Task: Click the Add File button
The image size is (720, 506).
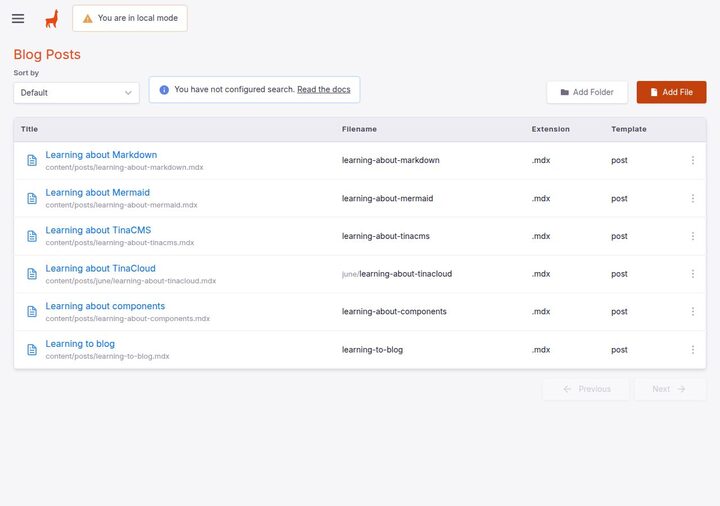Action: [671, 92]
